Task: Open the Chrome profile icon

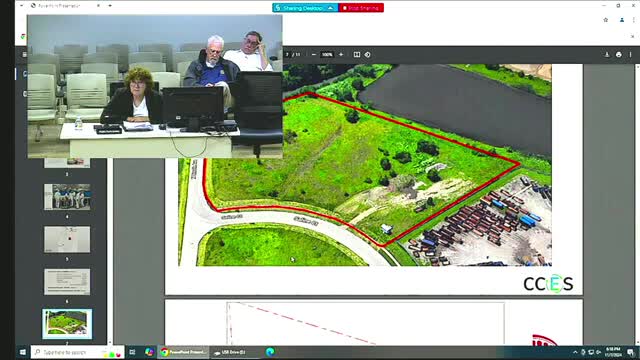Action: click(622, 20)
